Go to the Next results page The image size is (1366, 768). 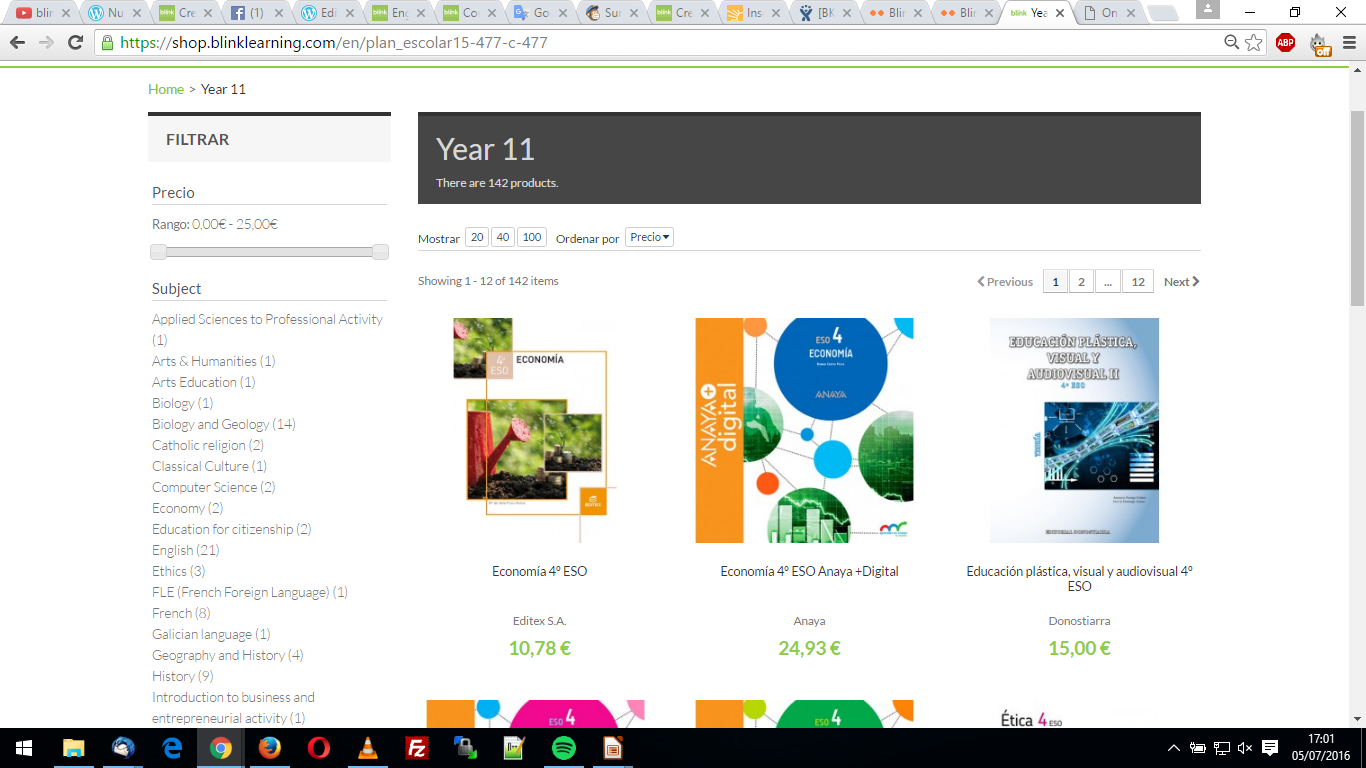tap(1181, 282)
